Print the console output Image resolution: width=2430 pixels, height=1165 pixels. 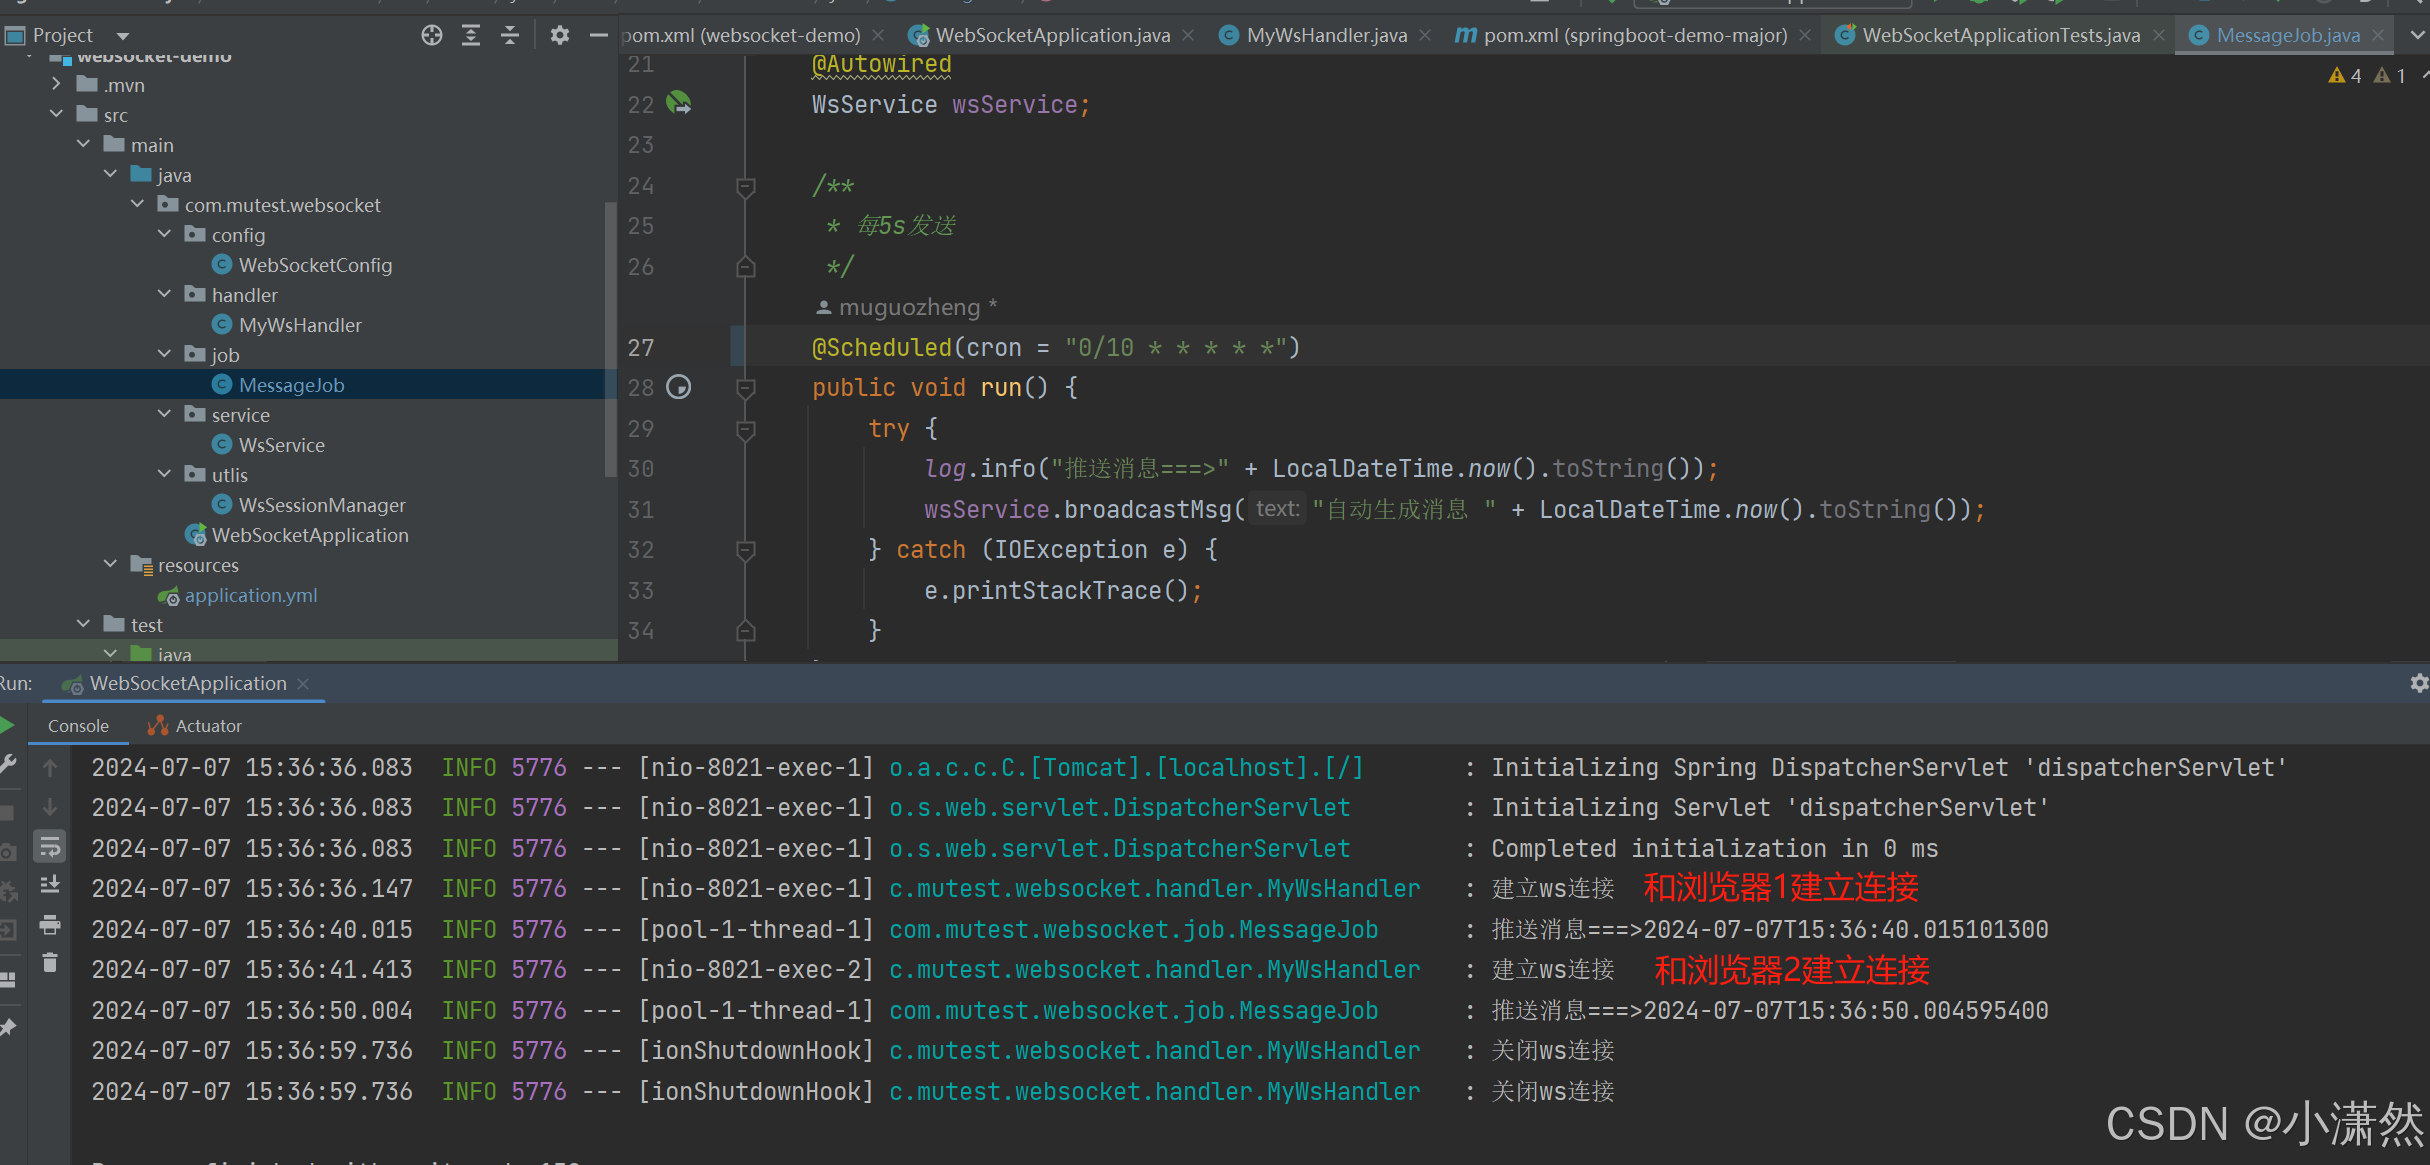(x=50, y=925)
